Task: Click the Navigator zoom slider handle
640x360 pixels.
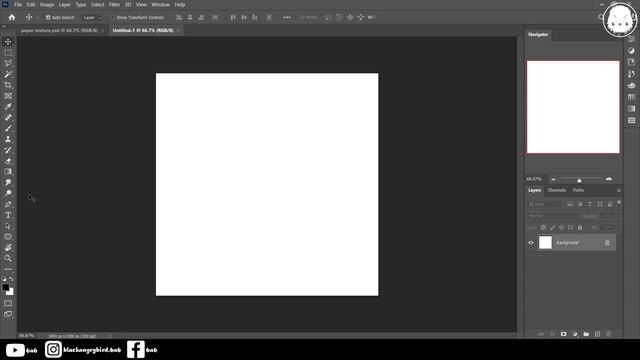Action: click(579, 180)
